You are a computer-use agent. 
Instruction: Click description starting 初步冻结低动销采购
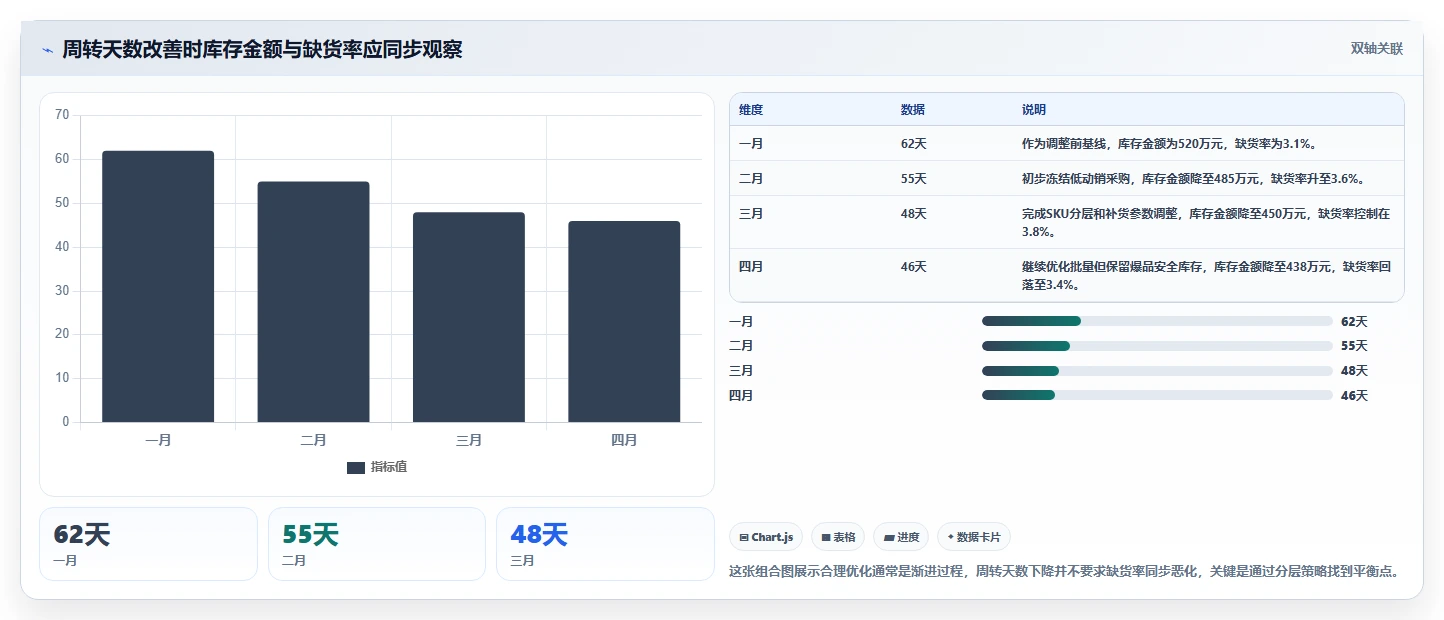pyautogui.click(x=1193, y=179)
